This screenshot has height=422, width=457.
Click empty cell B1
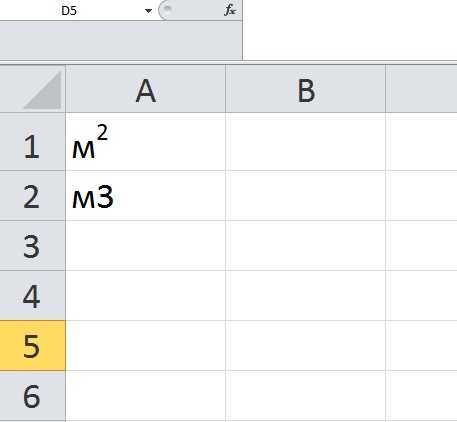pos(306,142)
